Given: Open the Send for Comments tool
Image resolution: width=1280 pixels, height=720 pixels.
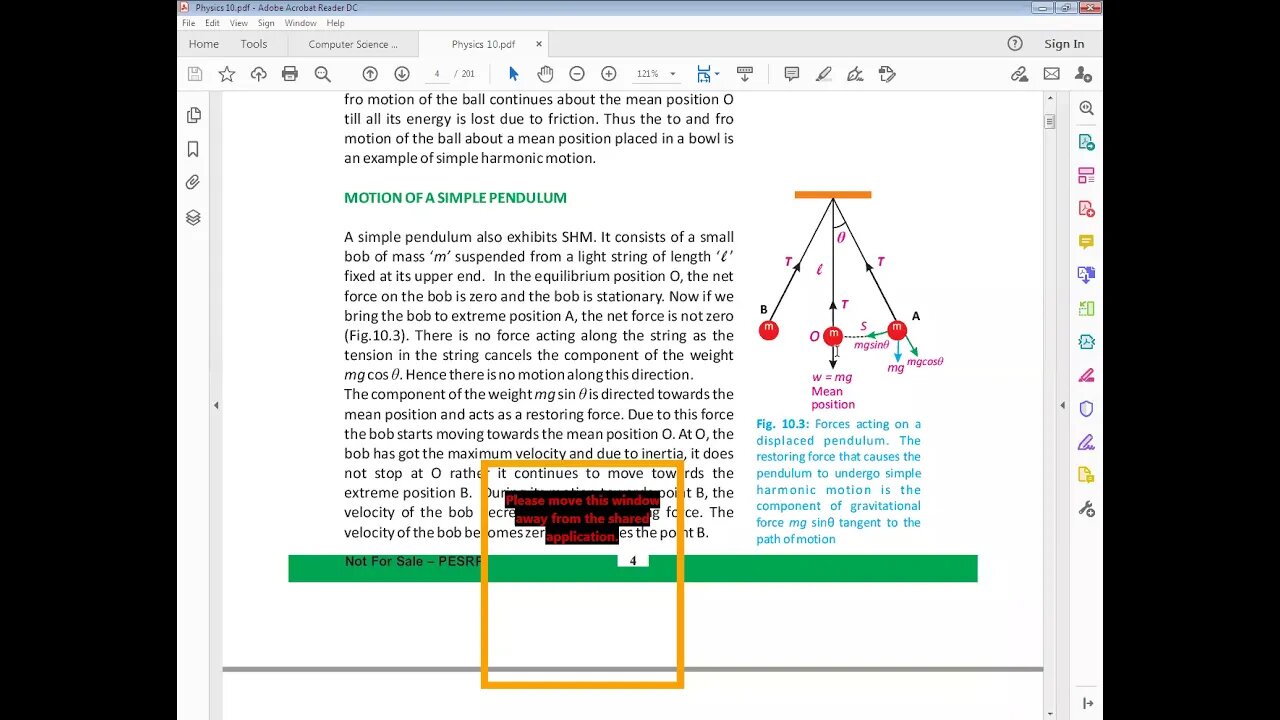Looking at the screenshot, I should (1086, 475).
